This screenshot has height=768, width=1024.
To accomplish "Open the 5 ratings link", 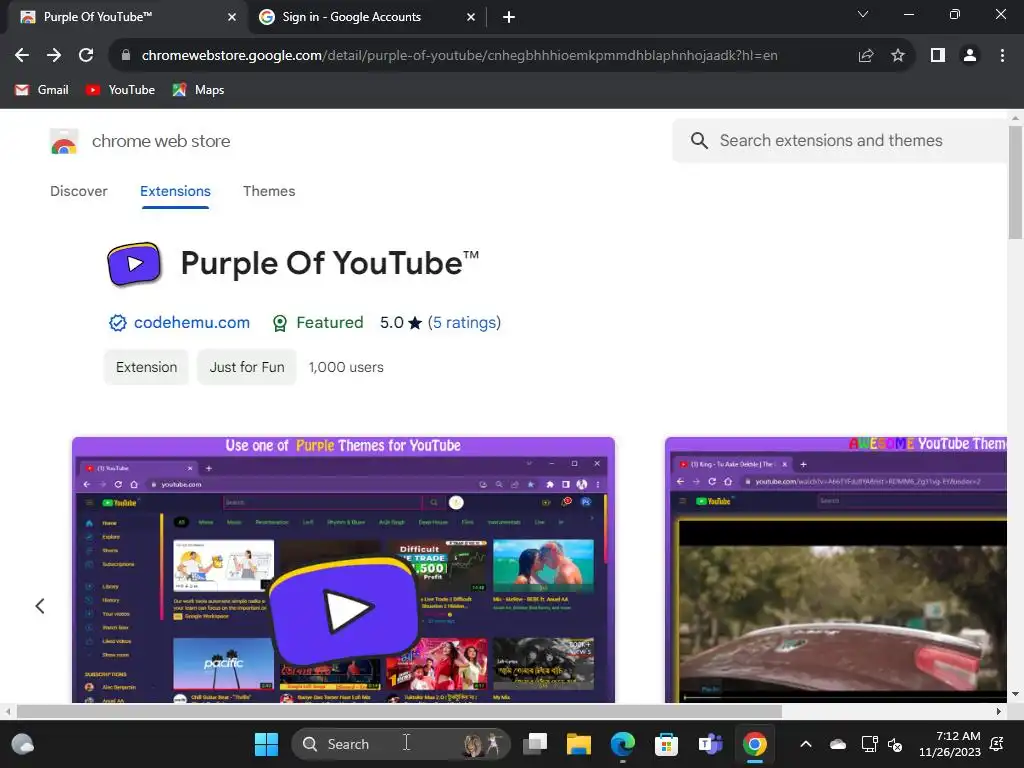I will pos(464,323).
